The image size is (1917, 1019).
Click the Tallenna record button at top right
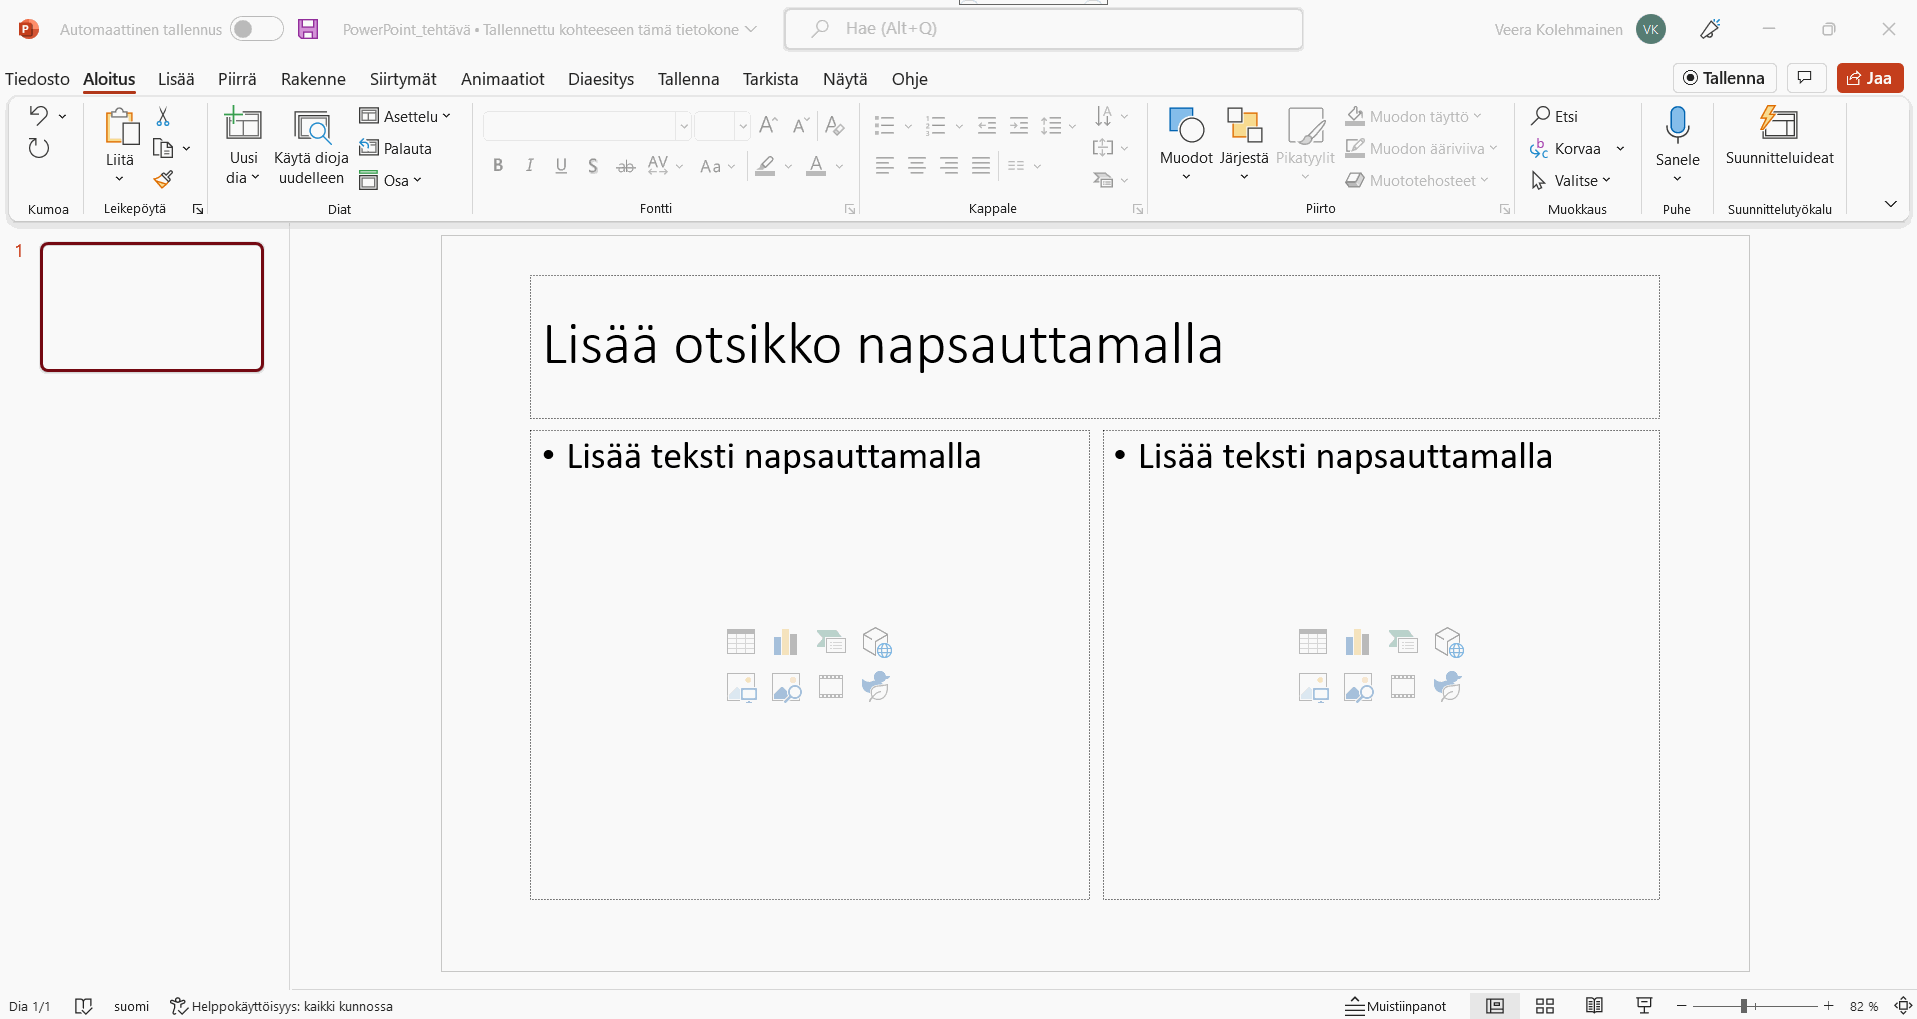click(x=1725, y=78)
